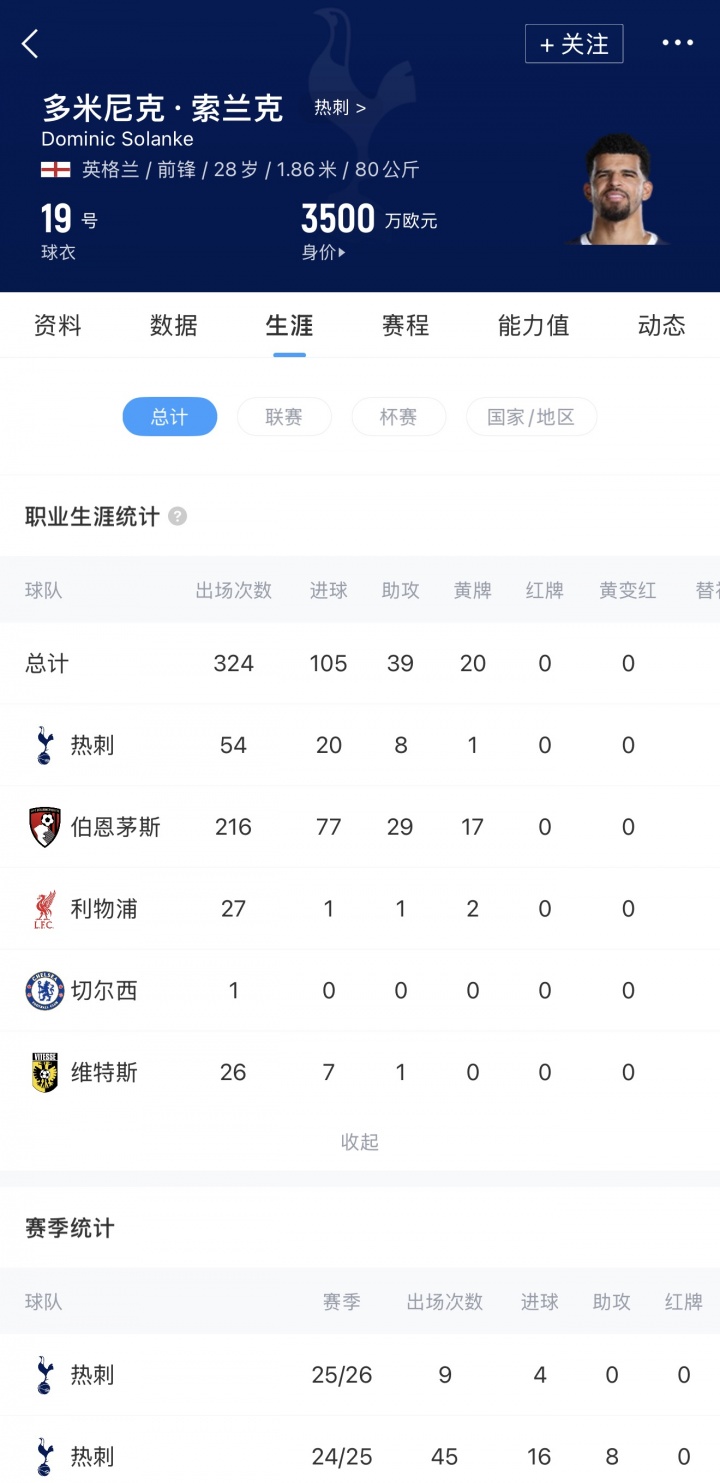Screen dimensions: 720x1483
Task: Open the 热刺 team link in header
Action: pos(340,108)
